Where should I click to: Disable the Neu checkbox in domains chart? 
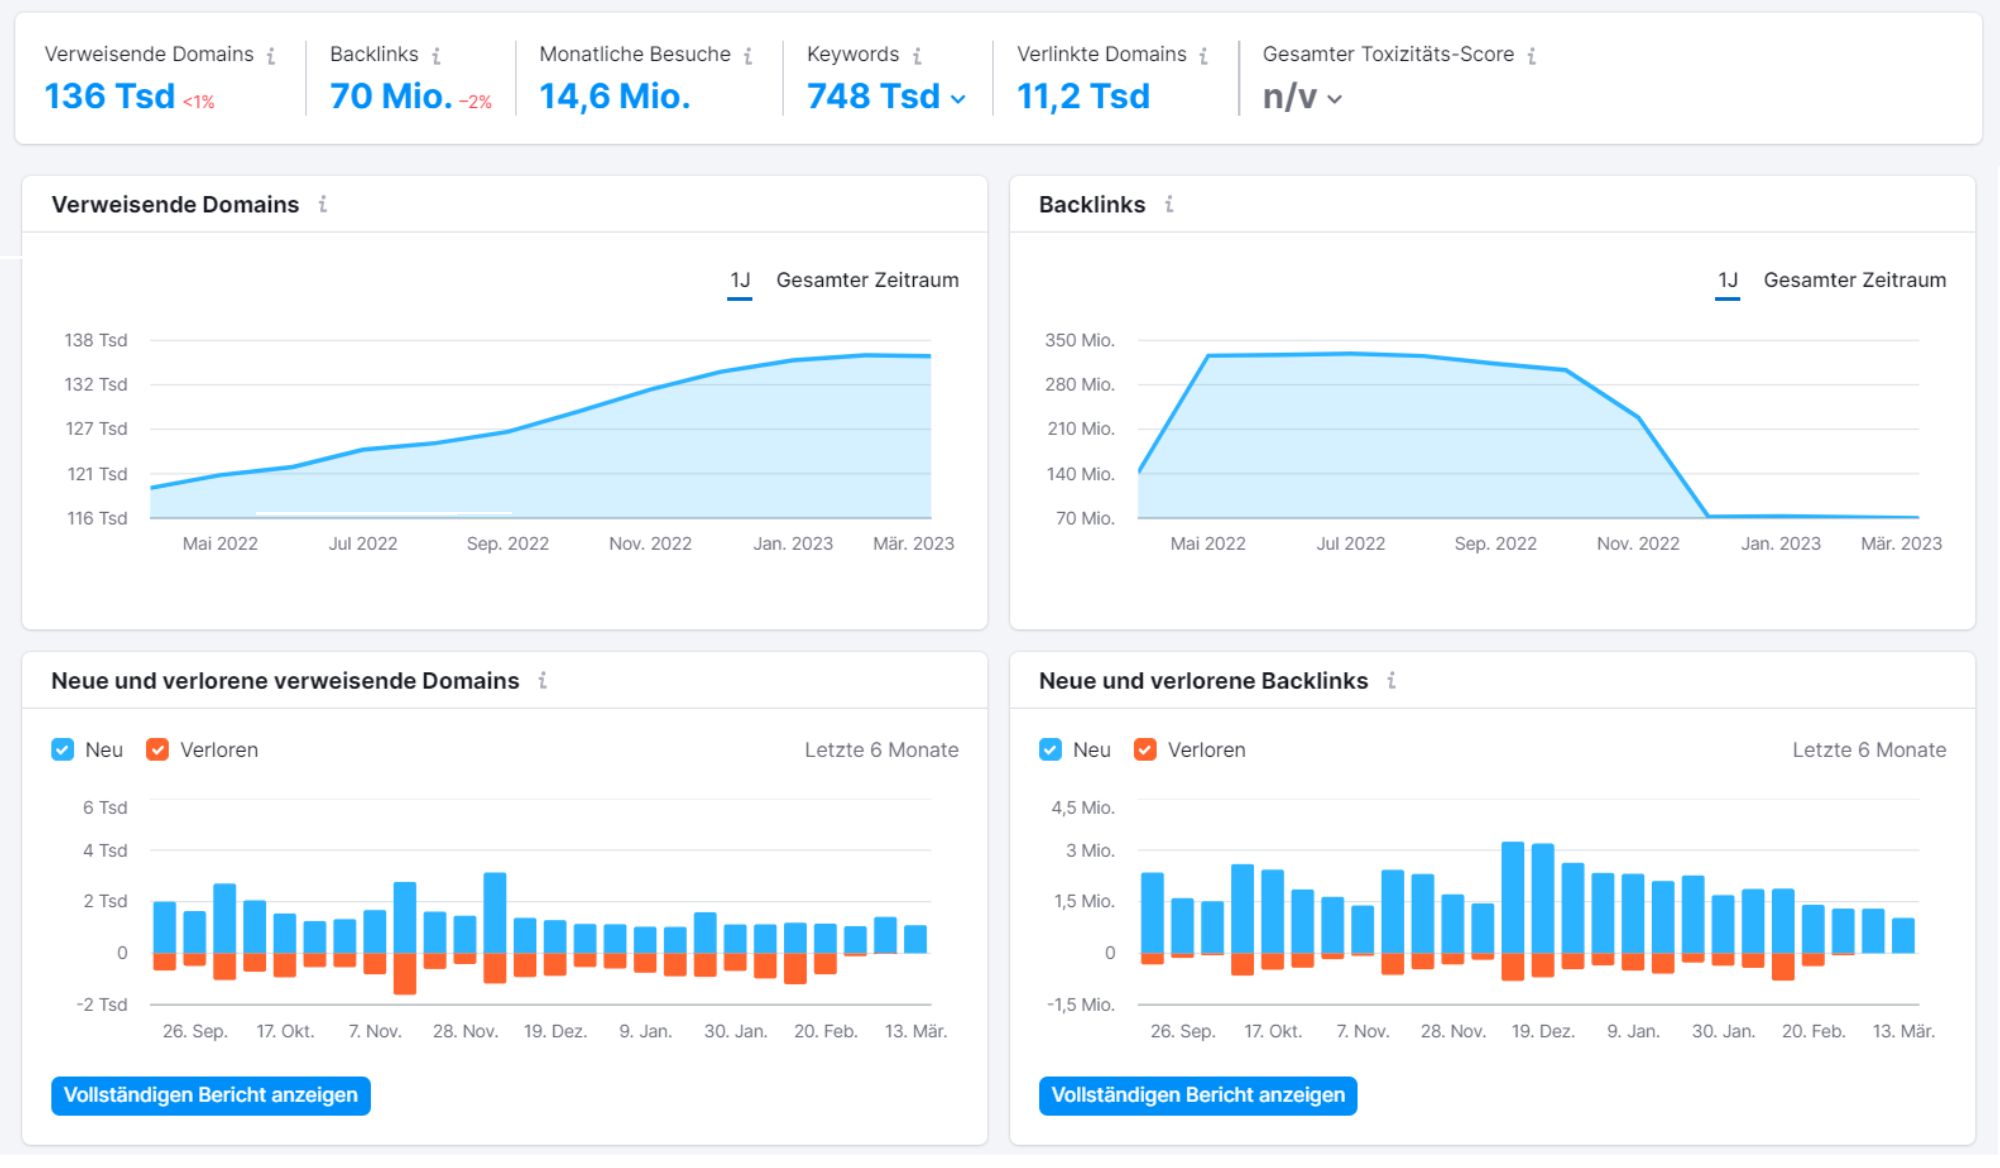point(62,749)
